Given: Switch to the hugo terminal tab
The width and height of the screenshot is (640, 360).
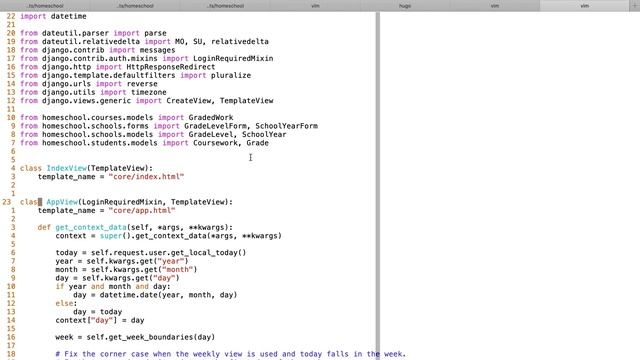Looking at the screenshot, I should (x=405, y=6).
